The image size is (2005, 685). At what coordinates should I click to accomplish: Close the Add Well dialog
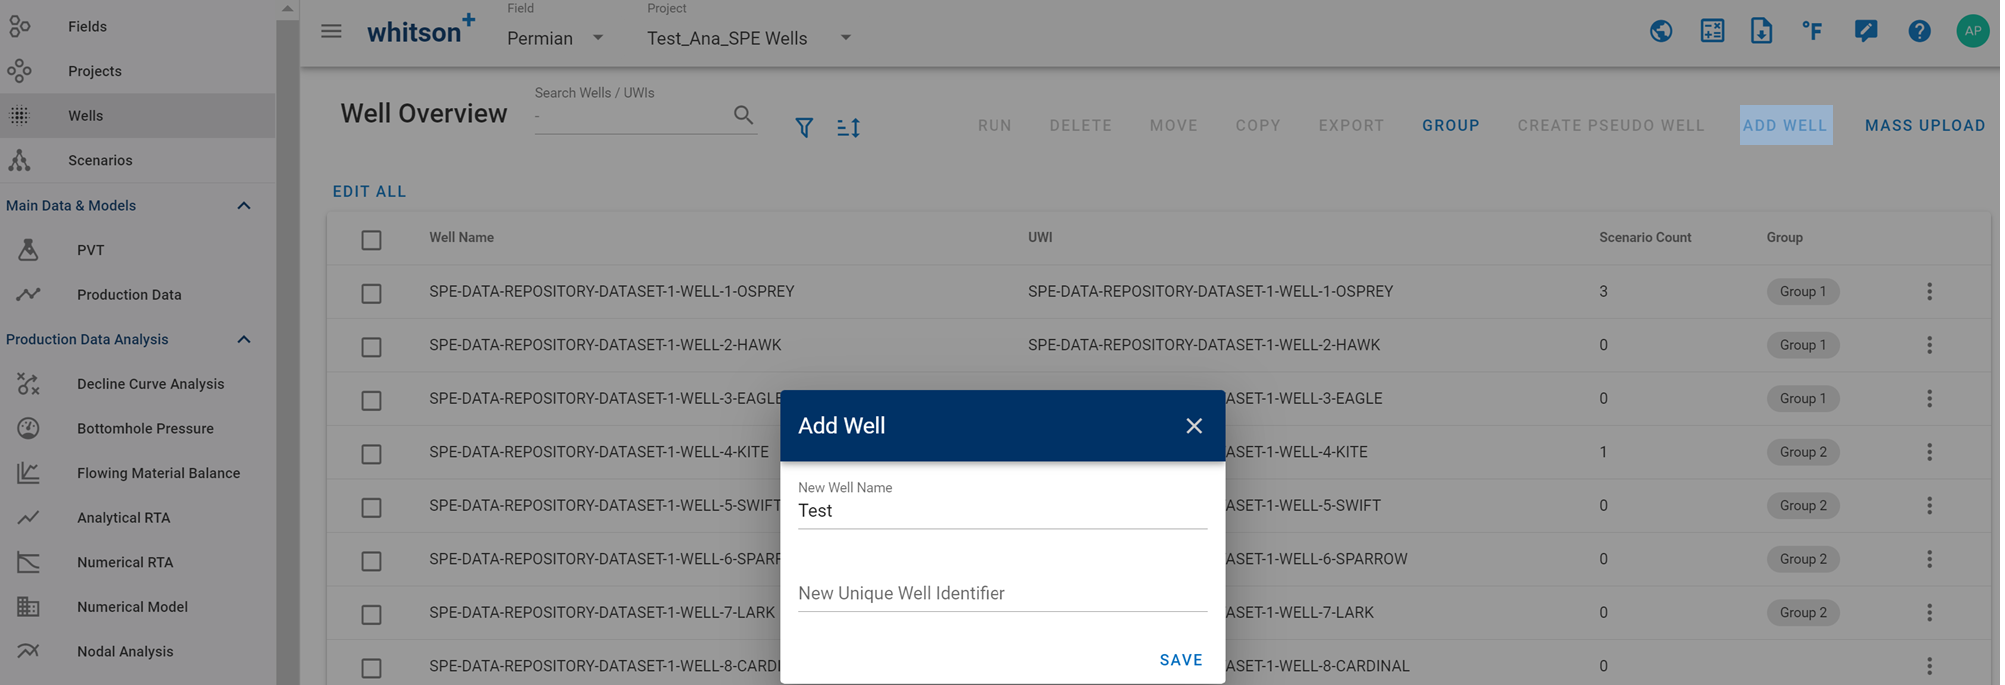click(x=1194, y=426)
